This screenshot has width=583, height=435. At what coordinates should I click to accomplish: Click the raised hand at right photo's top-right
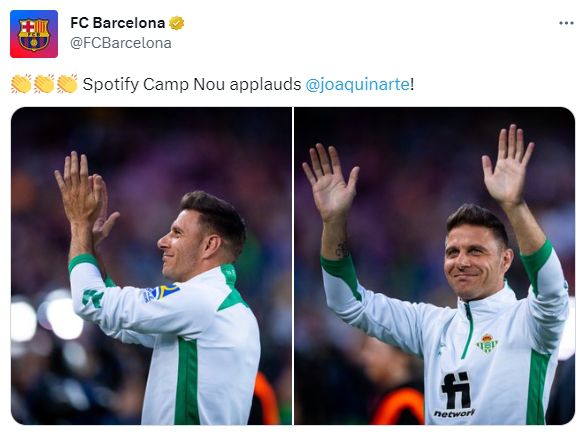click(508, 165)
